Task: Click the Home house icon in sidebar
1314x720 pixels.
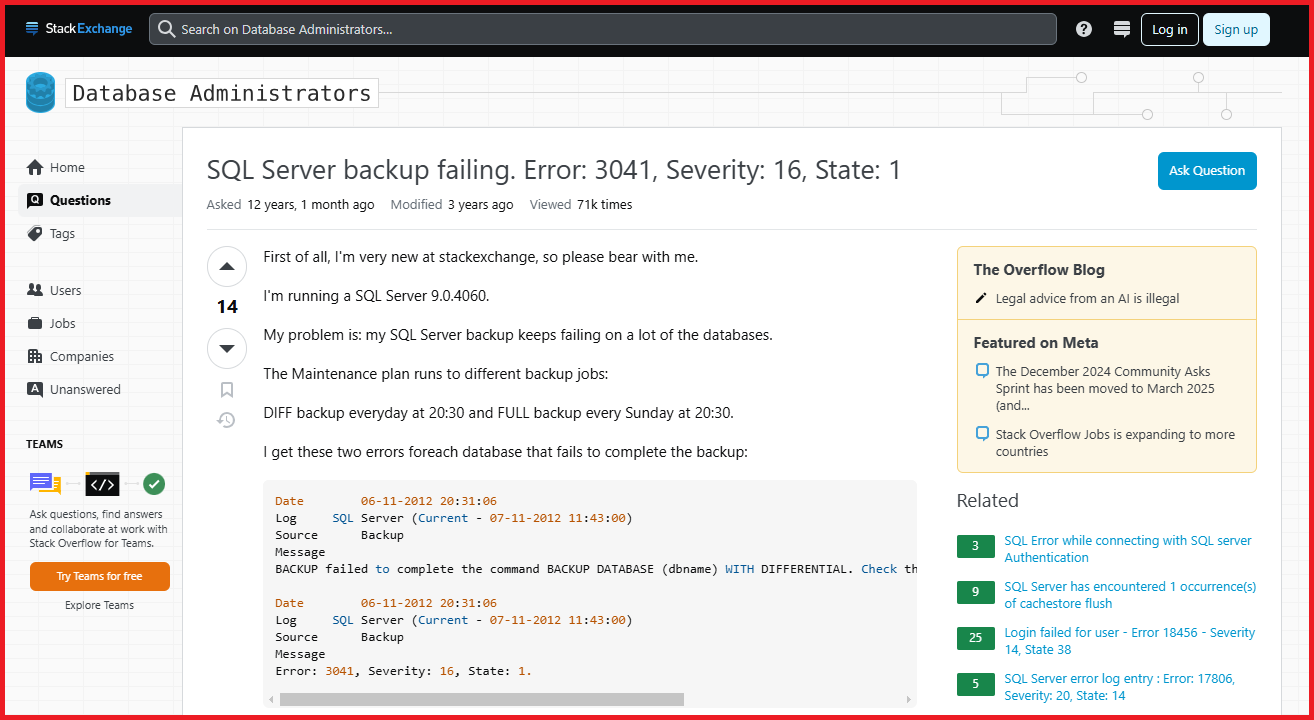Action: click(x=35, y=167)
